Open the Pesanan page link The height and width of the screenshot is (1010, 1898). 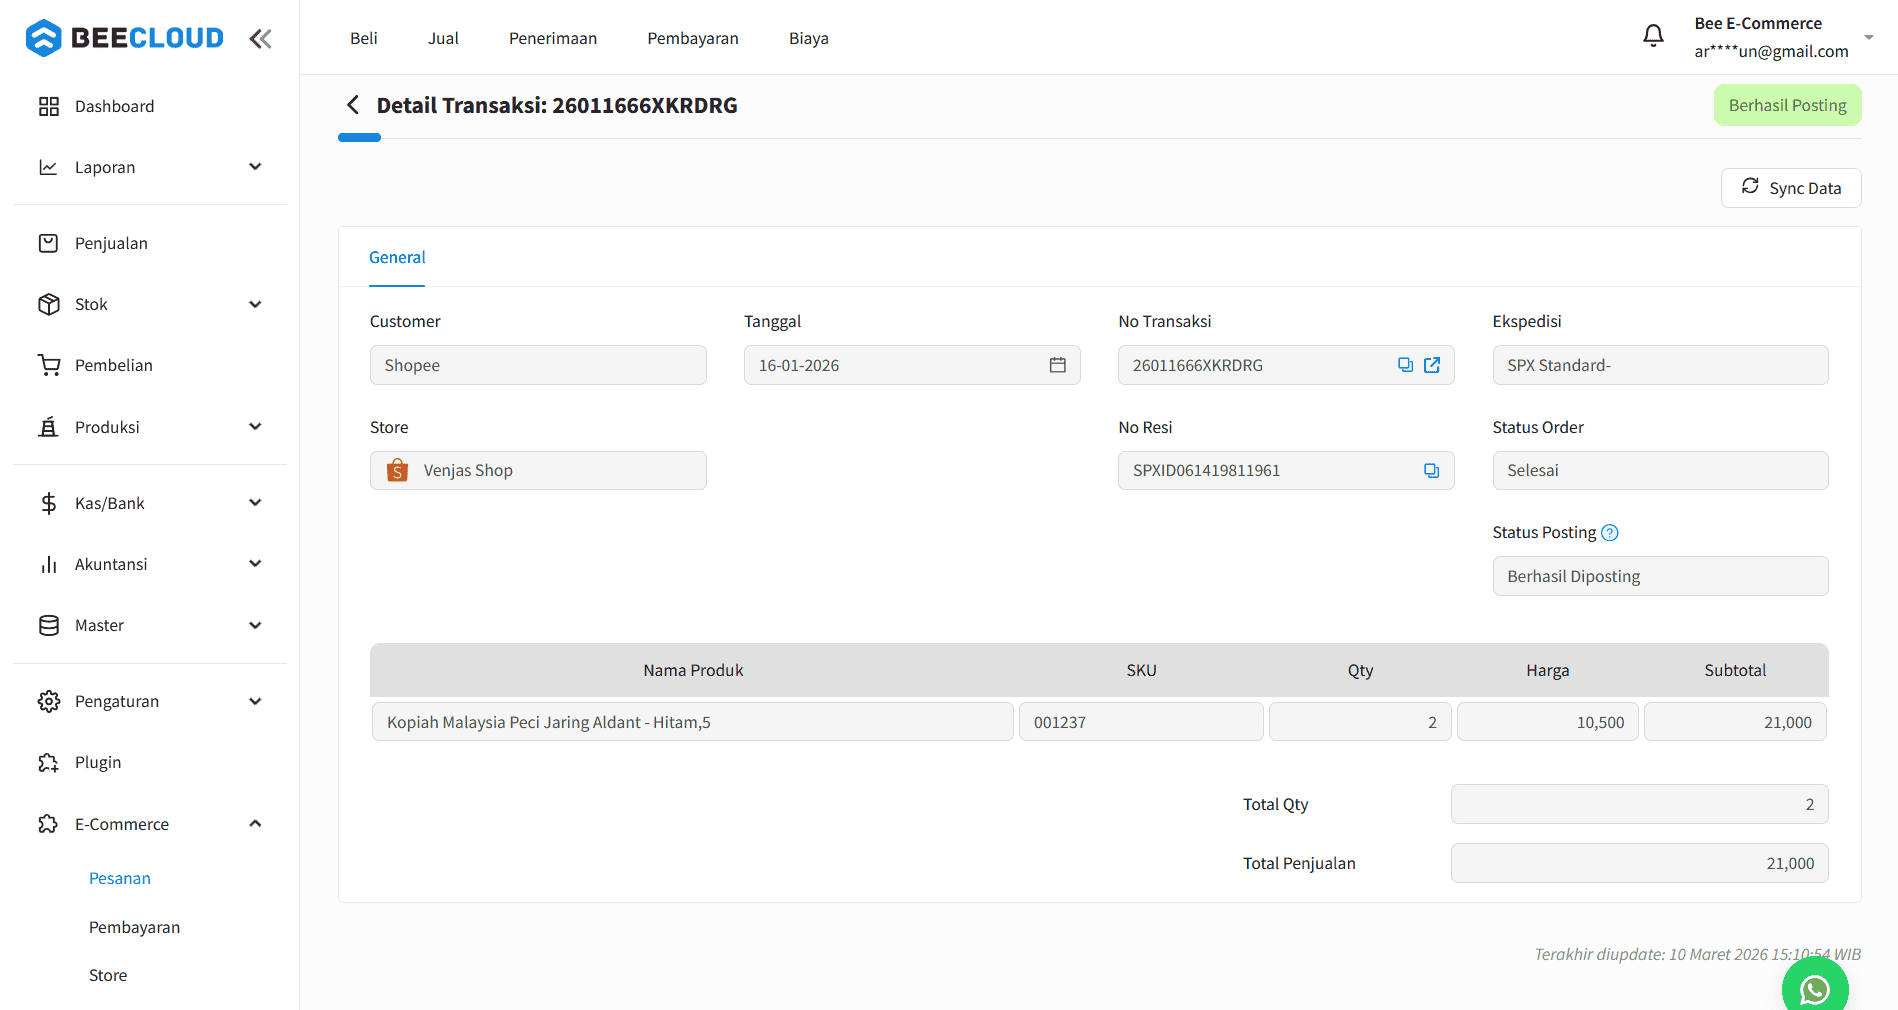(119, 878)
